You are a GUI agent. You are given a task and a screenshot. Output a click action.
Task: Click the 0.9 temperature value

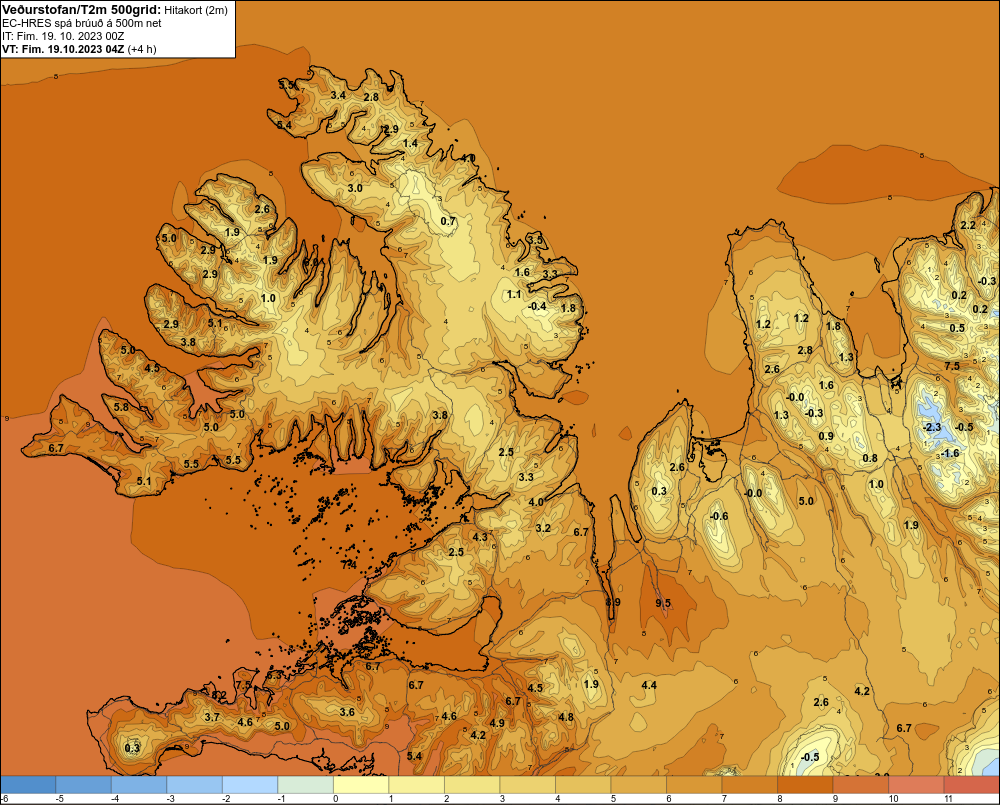(x=826, y=436)
